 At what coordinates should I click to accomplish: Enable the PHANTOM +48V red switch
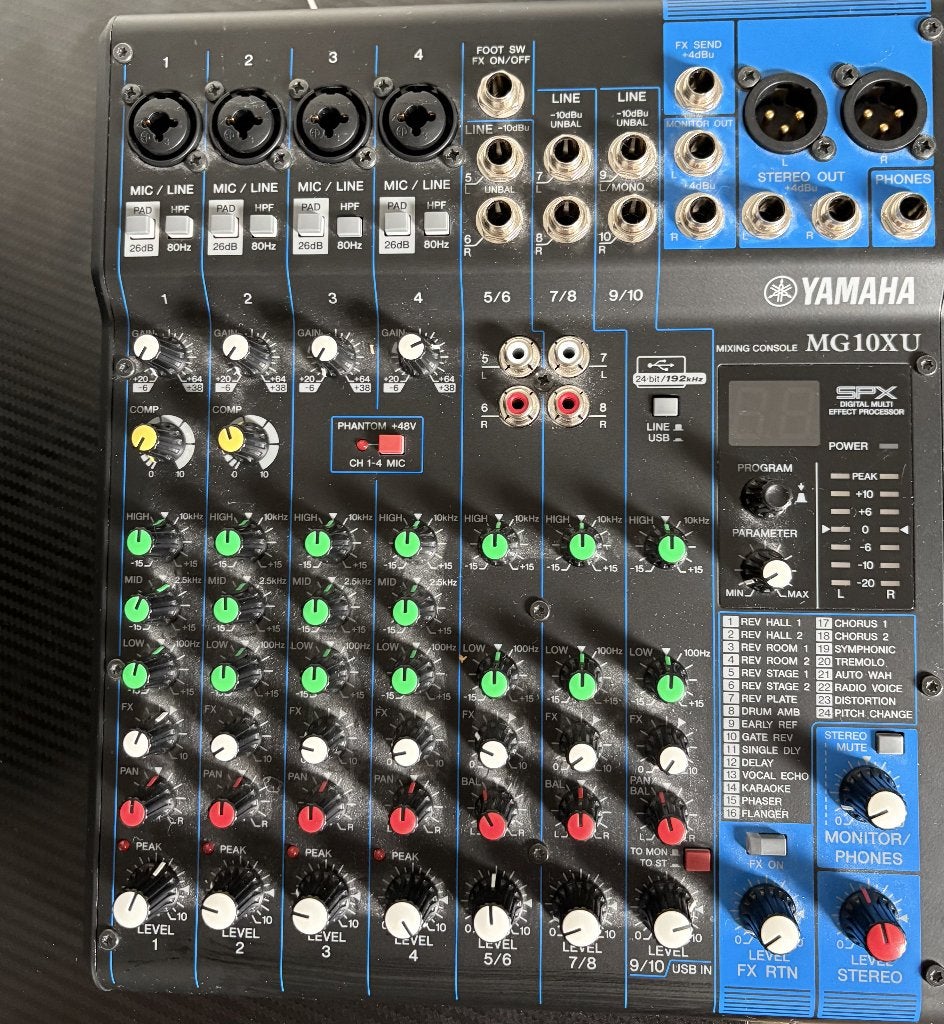click(x=390, y=445)
